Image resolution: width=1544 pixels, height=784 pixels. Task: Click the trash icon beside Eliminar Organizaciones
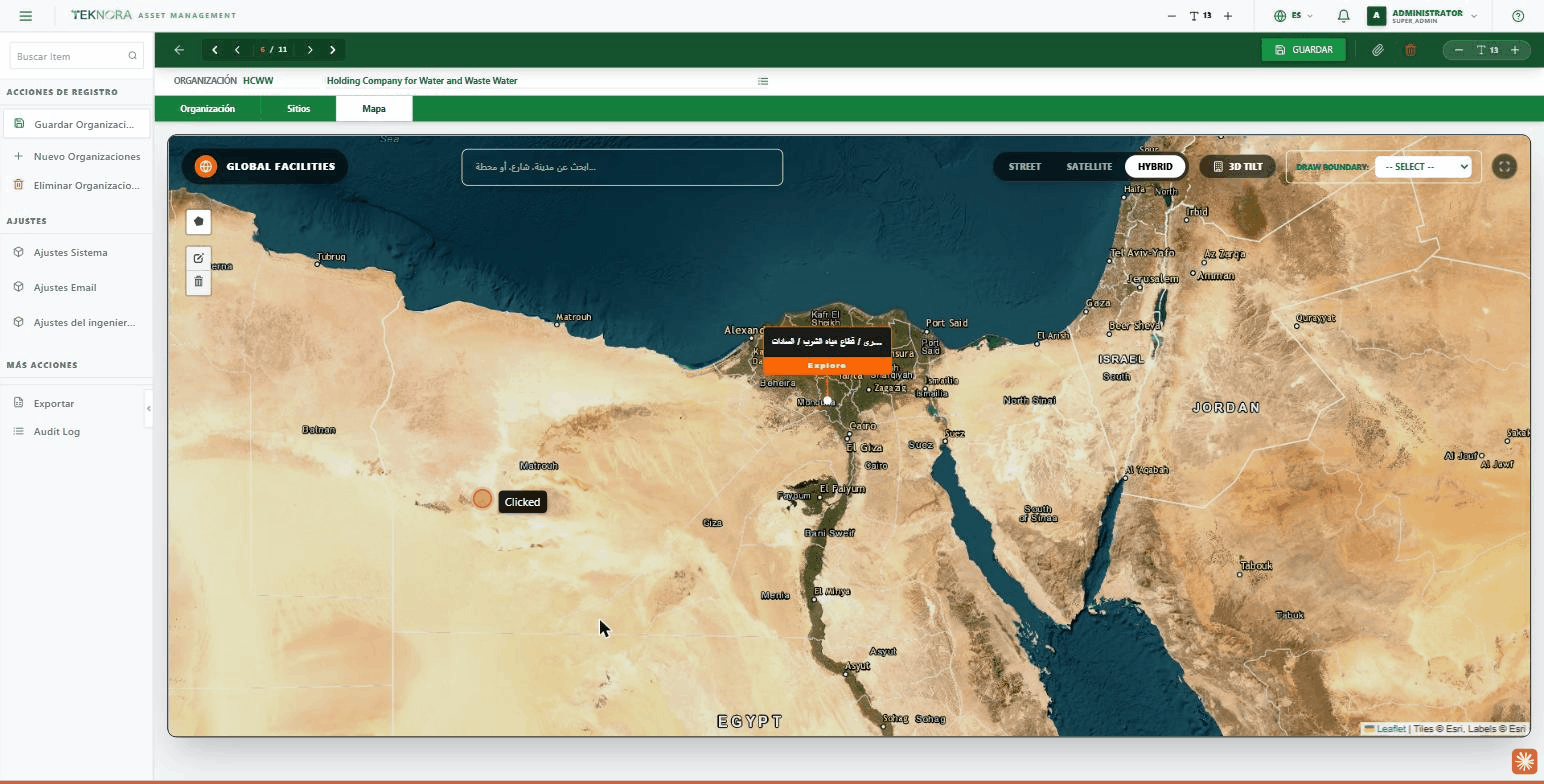[19, 185]
